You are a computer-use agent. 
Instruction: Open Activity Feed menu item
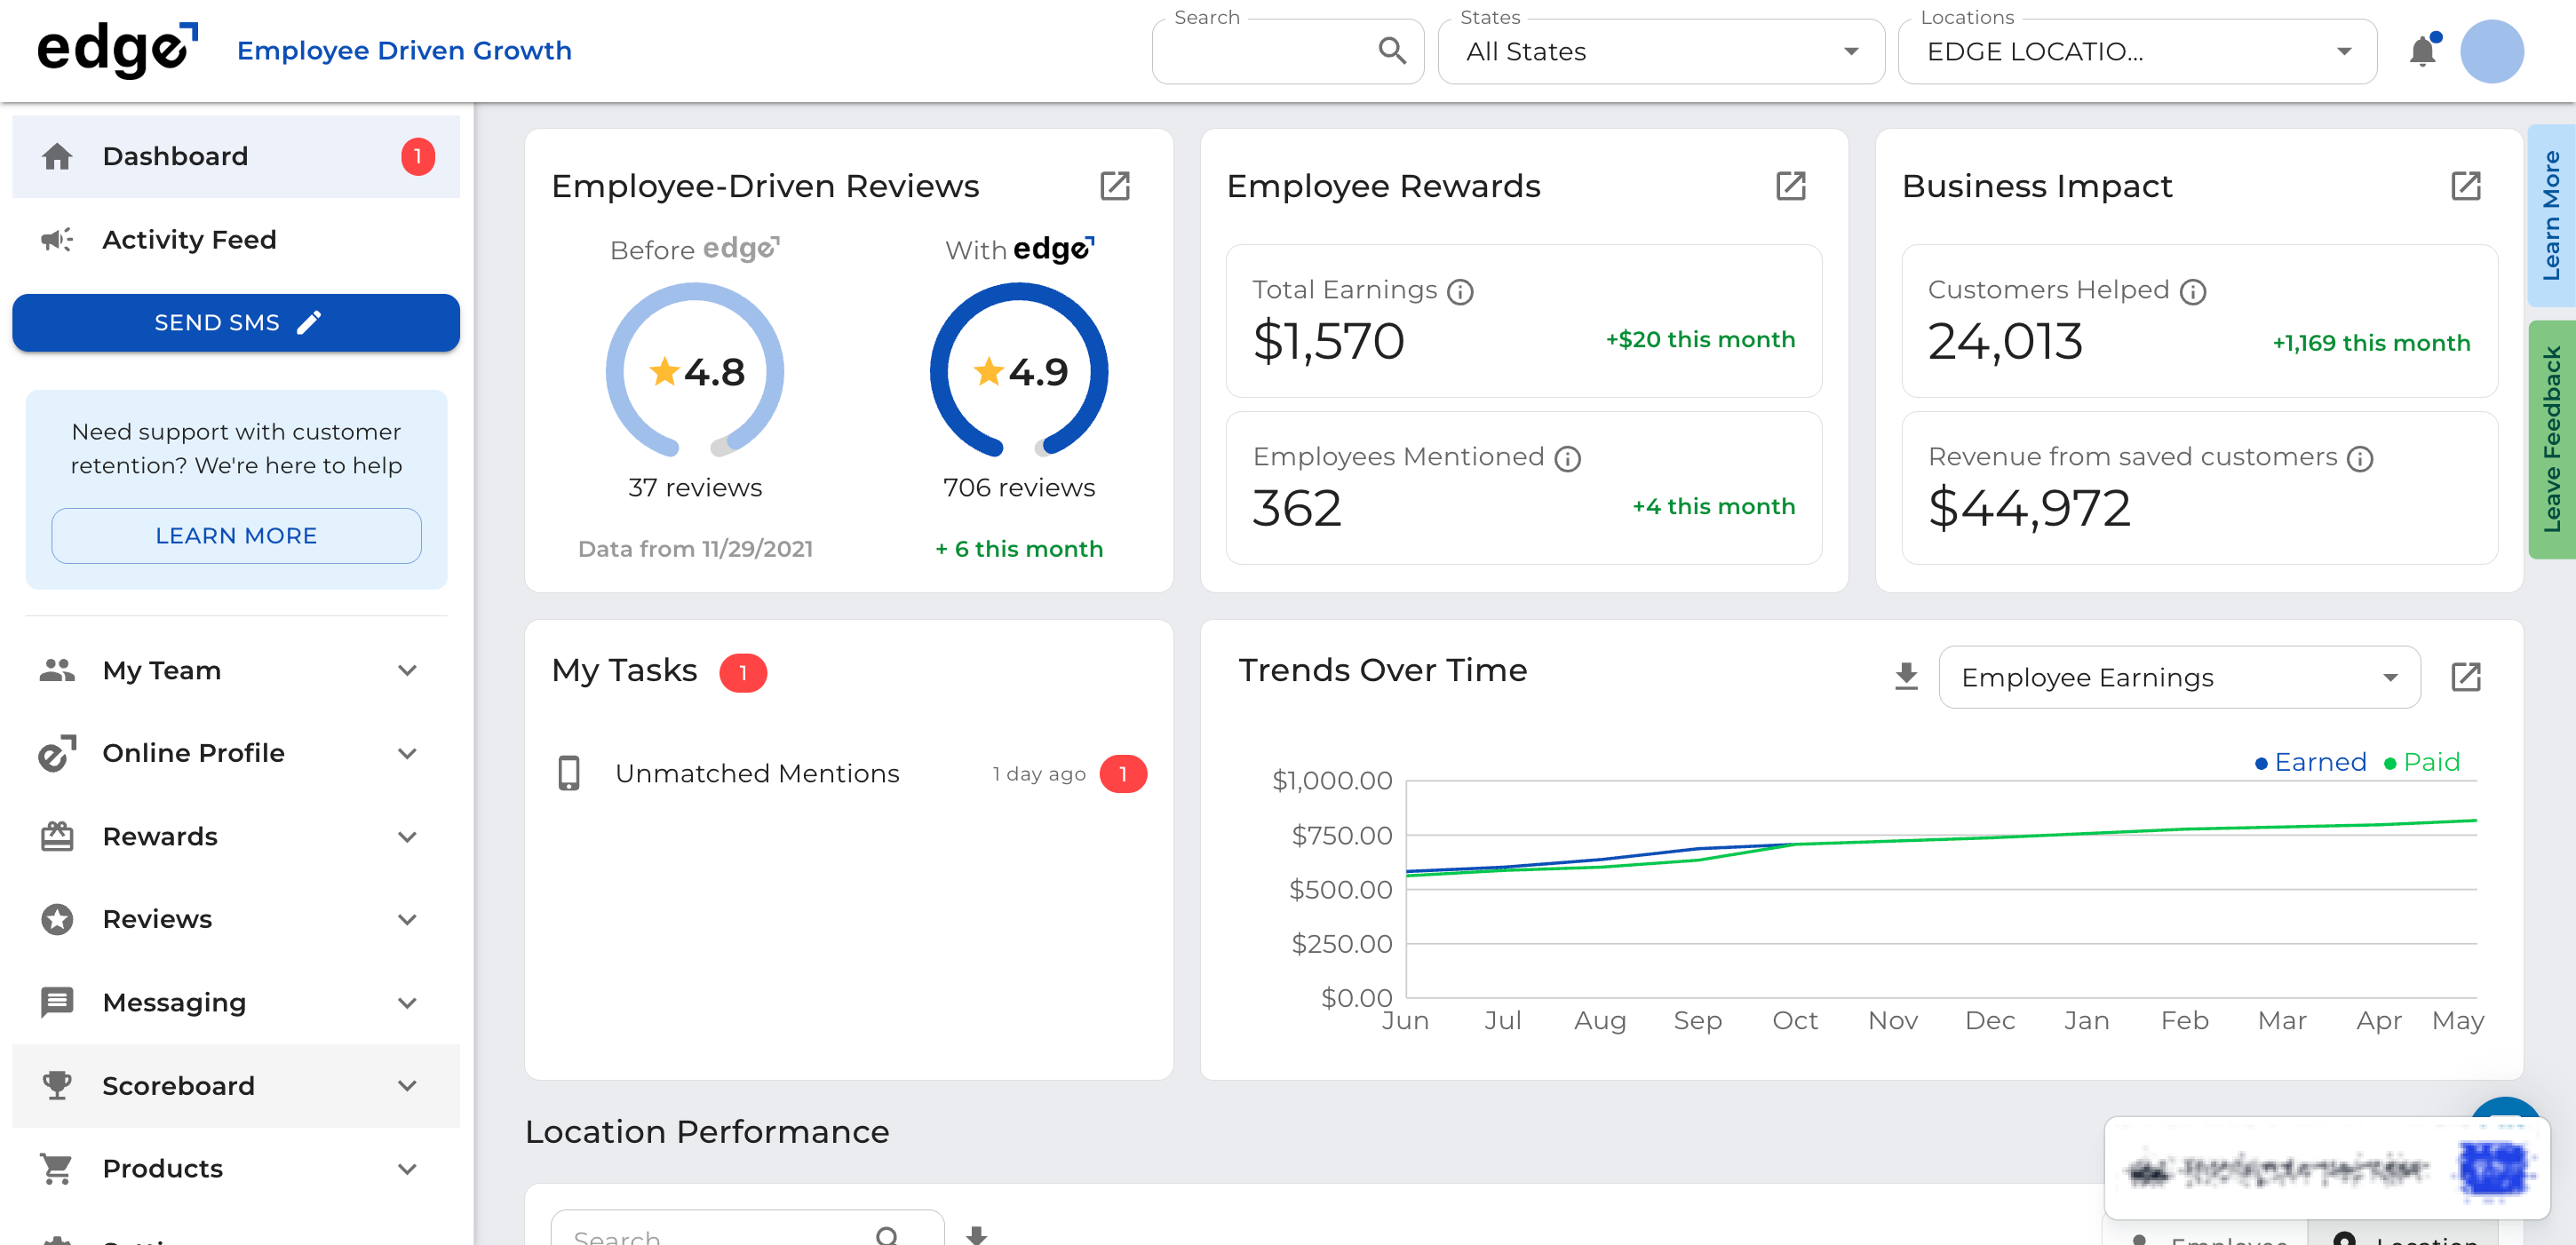click(236, 239)
